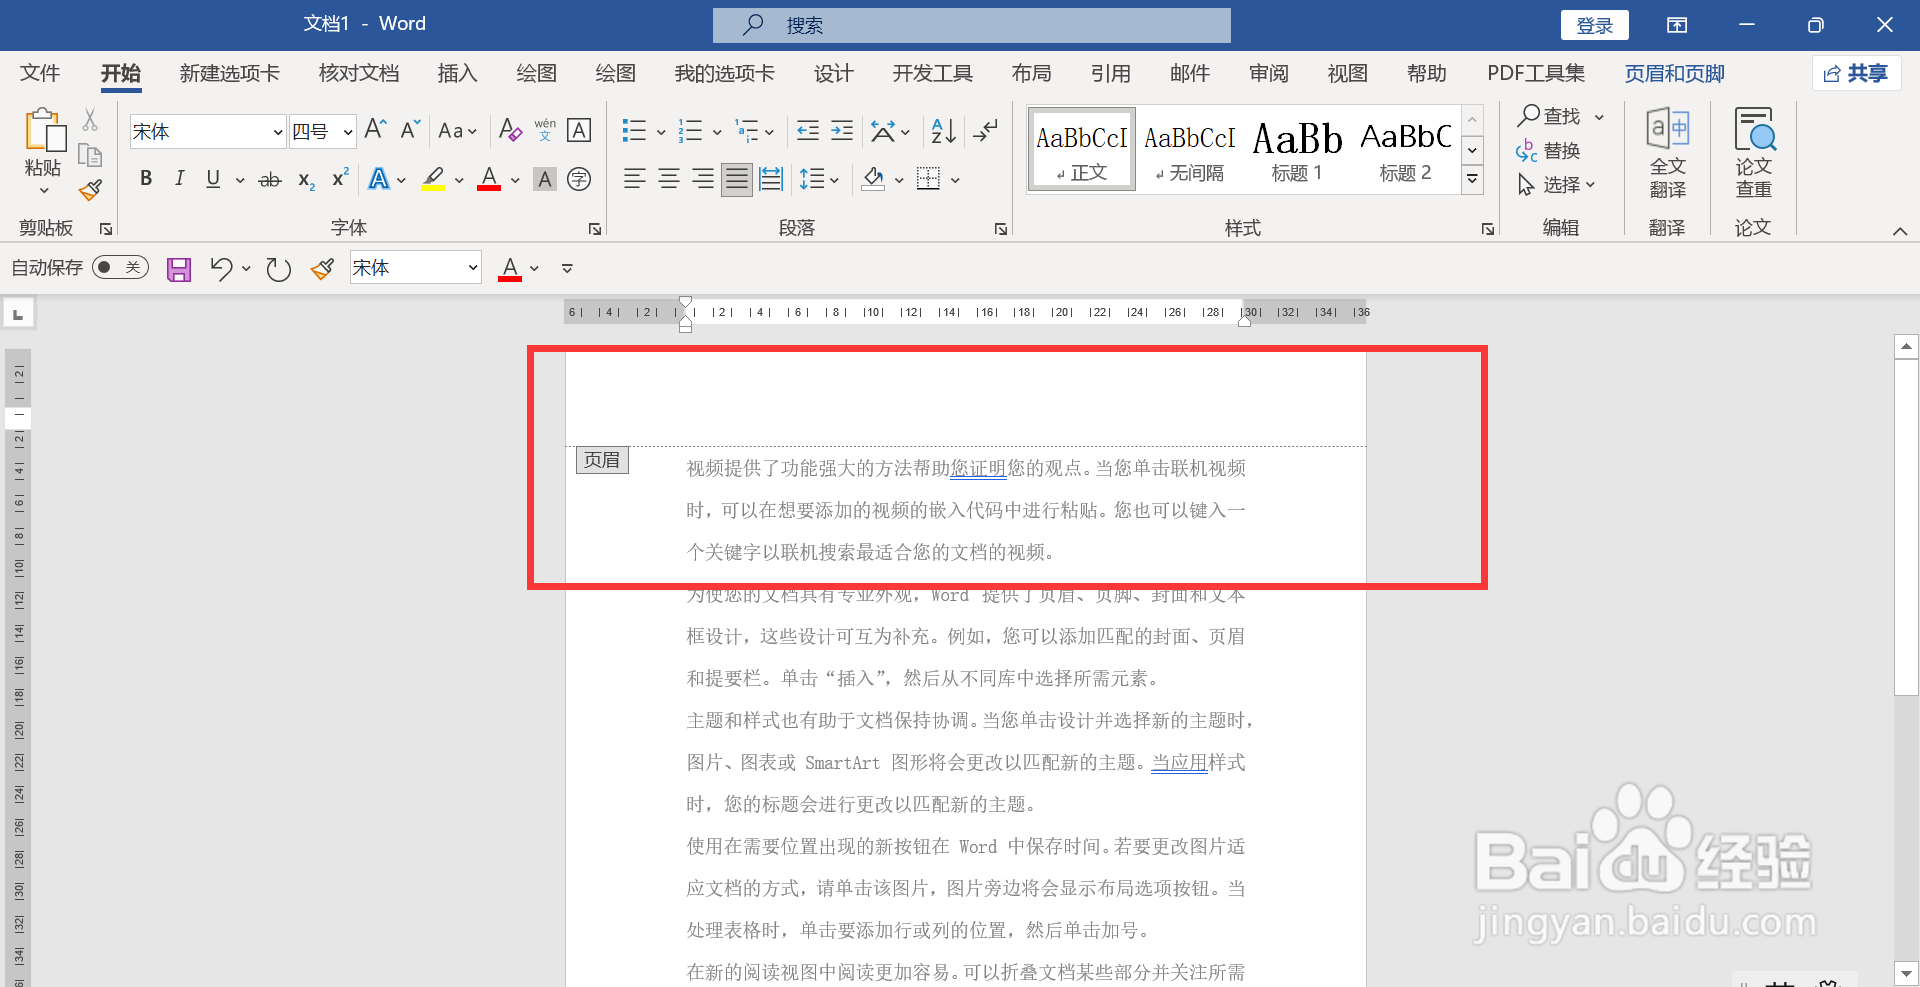Click the enclosed character icon
The width and height of the screenshot is (1920, 987).
579,179
